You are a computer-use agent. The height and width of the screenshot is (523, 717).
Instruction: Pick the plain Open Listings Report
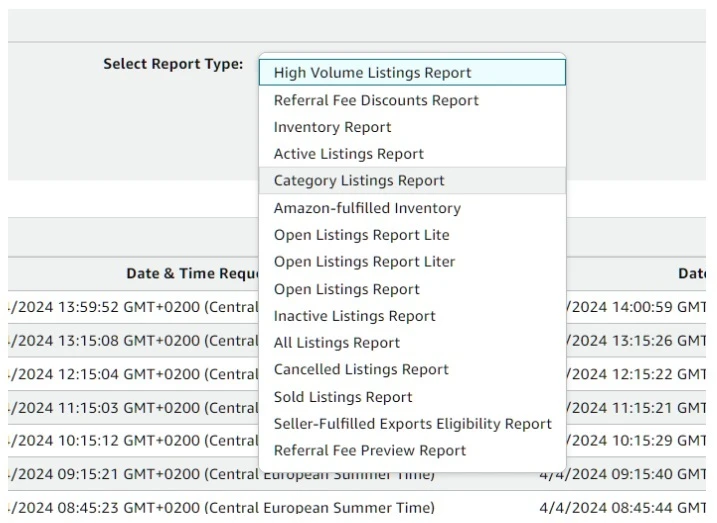point(412,289)
